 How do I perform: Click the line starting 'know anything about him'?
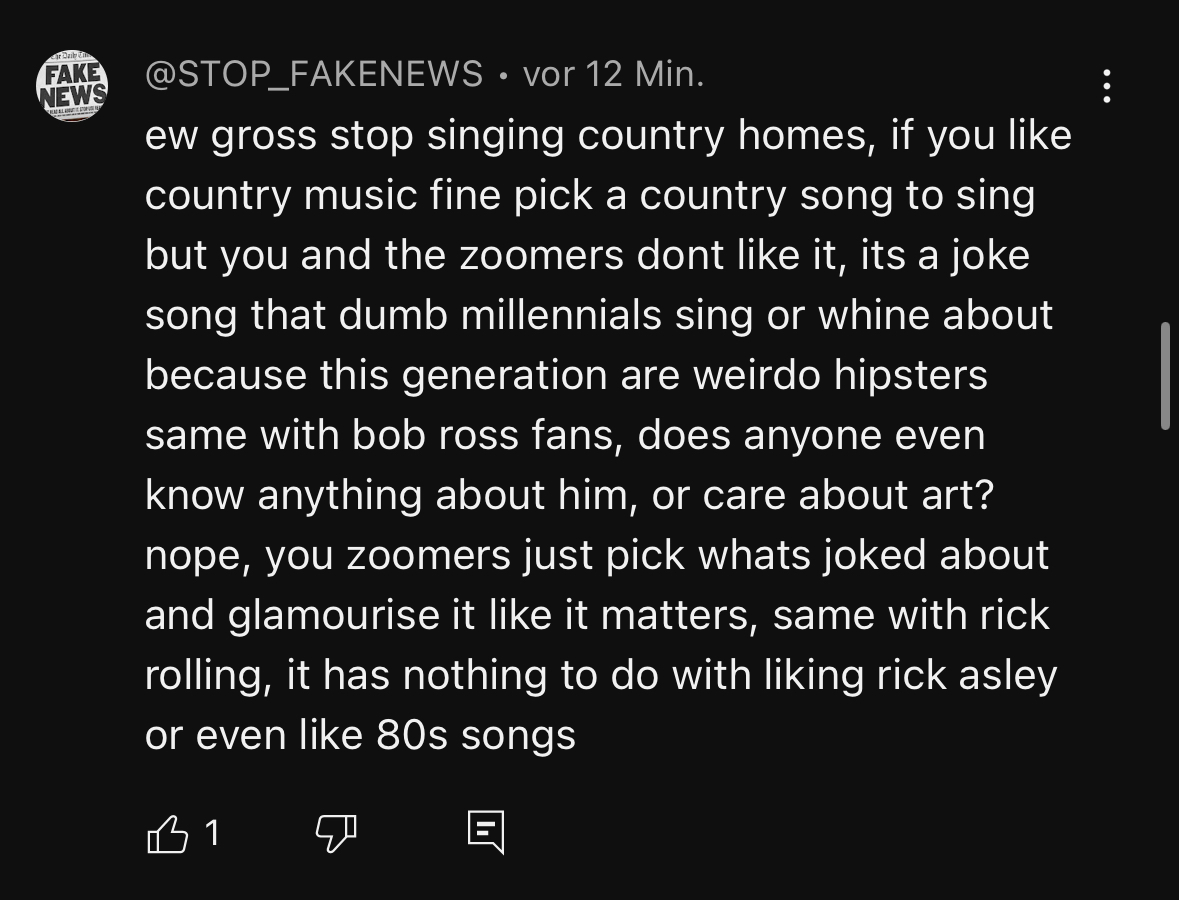(569, 495)
